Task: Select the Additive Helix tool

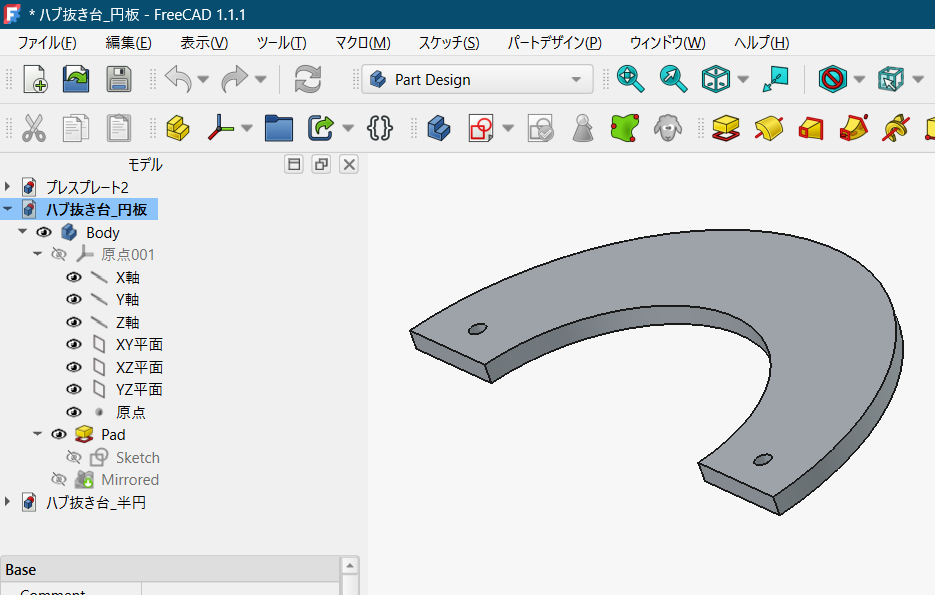Action: tap(896, 128)
